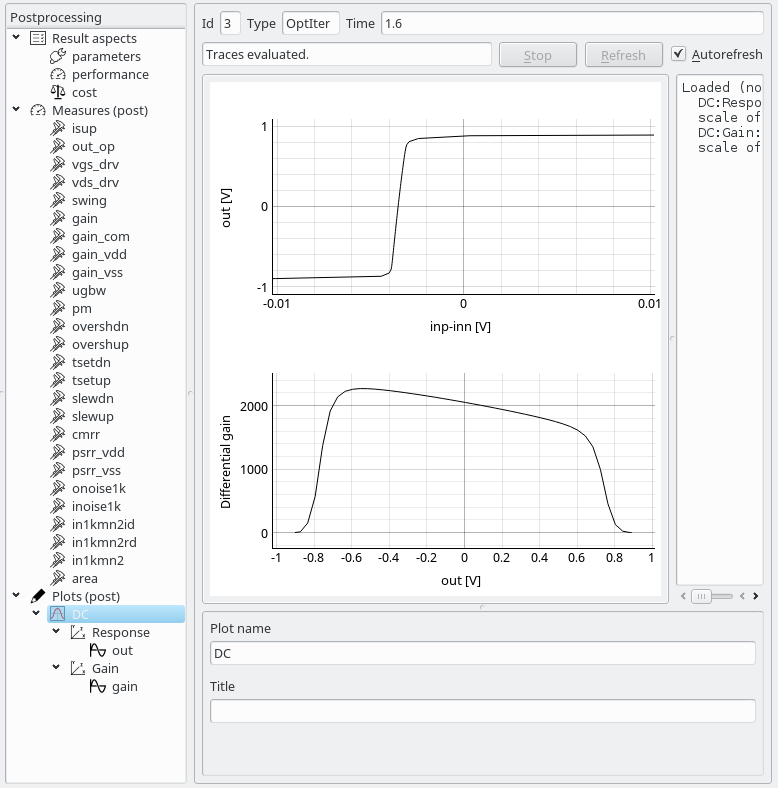Click the scales icon beside cost
Image resolution: width=778 pixels, height=788 pixels.
click(x=57, y=93)
